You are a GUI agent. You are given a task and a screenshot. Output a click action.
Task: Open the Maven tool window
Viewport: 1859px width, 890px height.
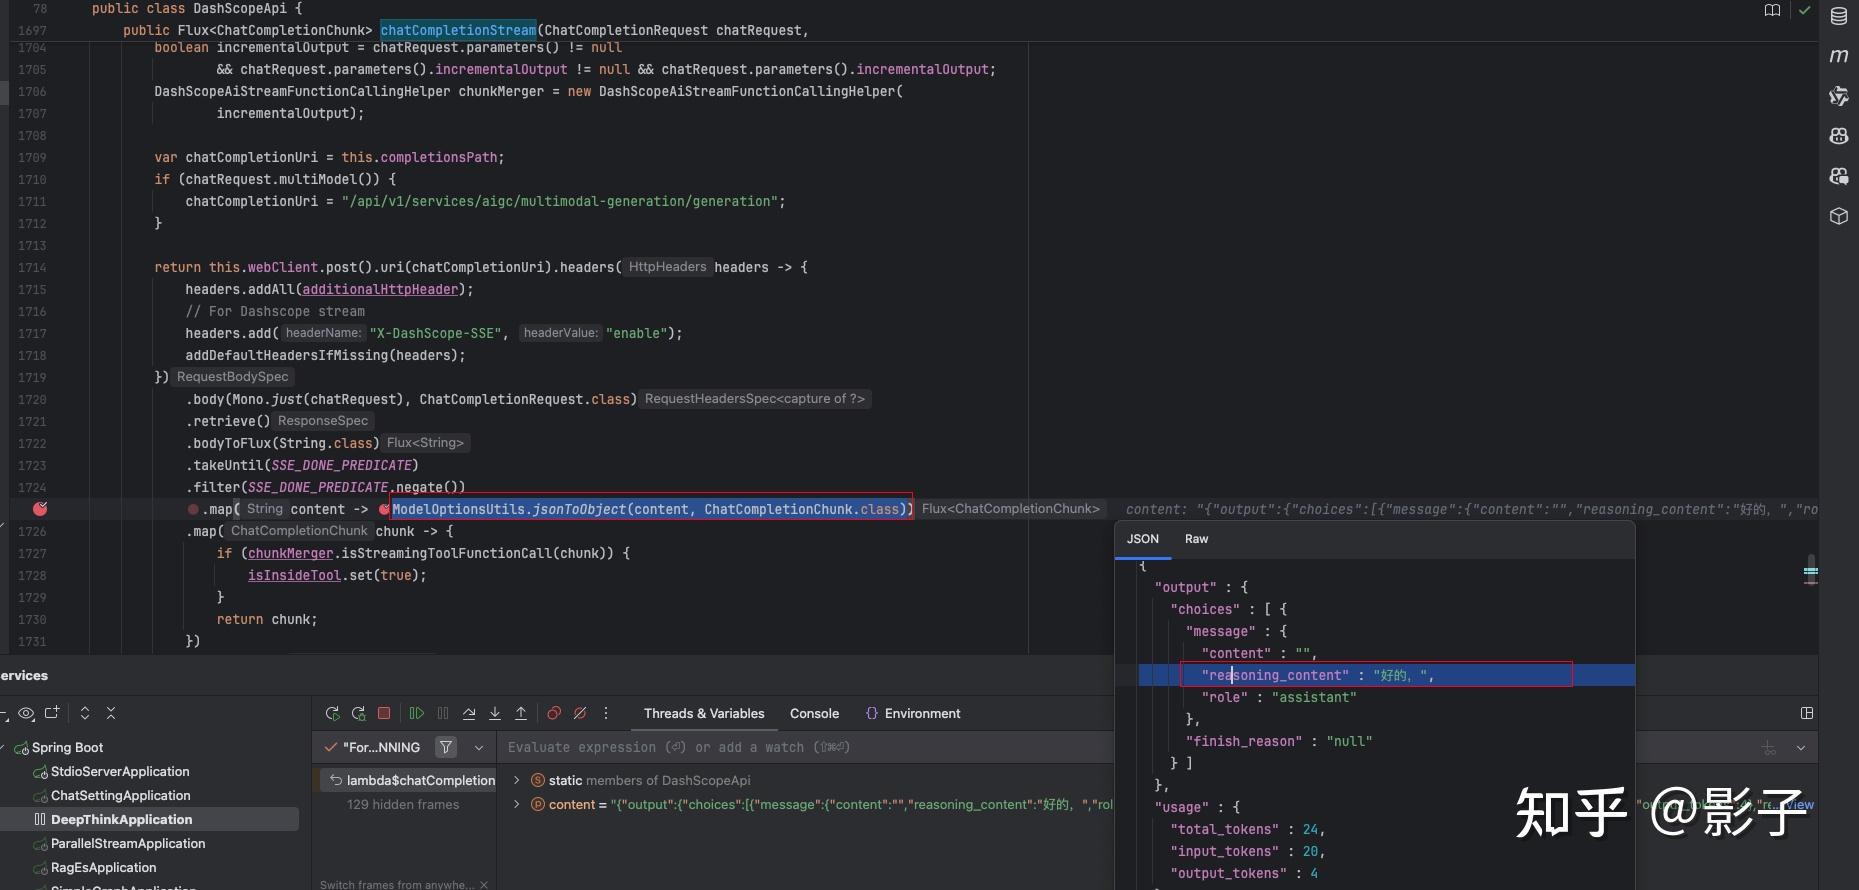(x=1838, y=56)
